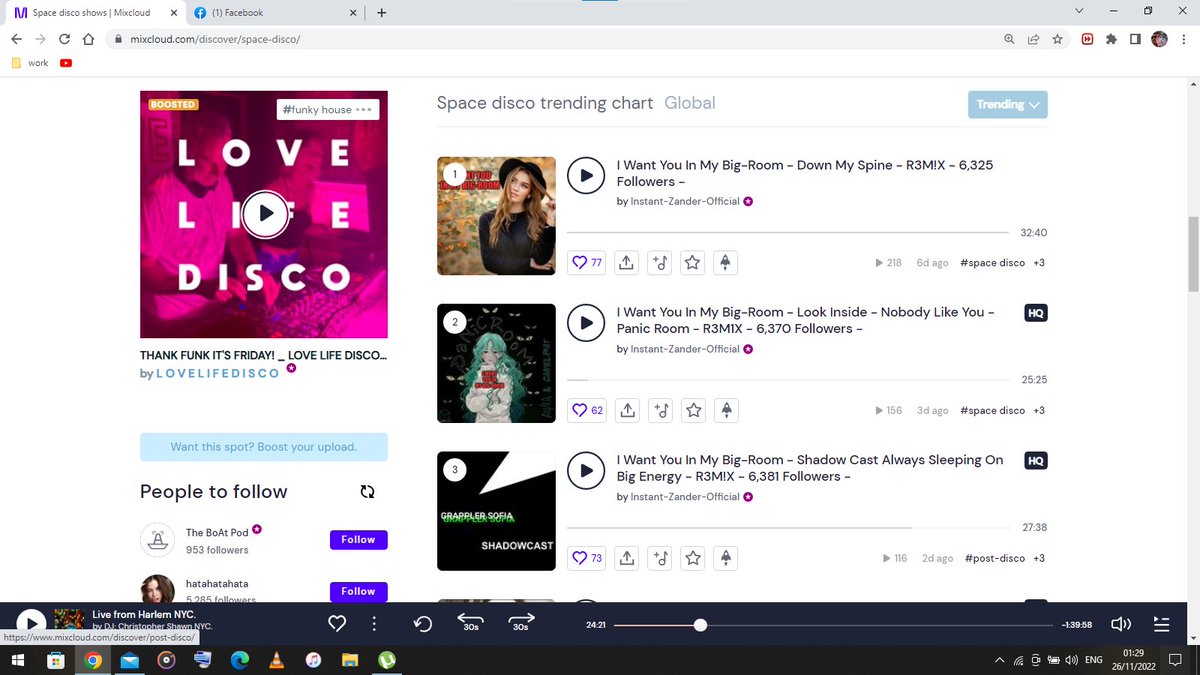
Task: Move the player seek bar handle
Action: pos(700,625)
